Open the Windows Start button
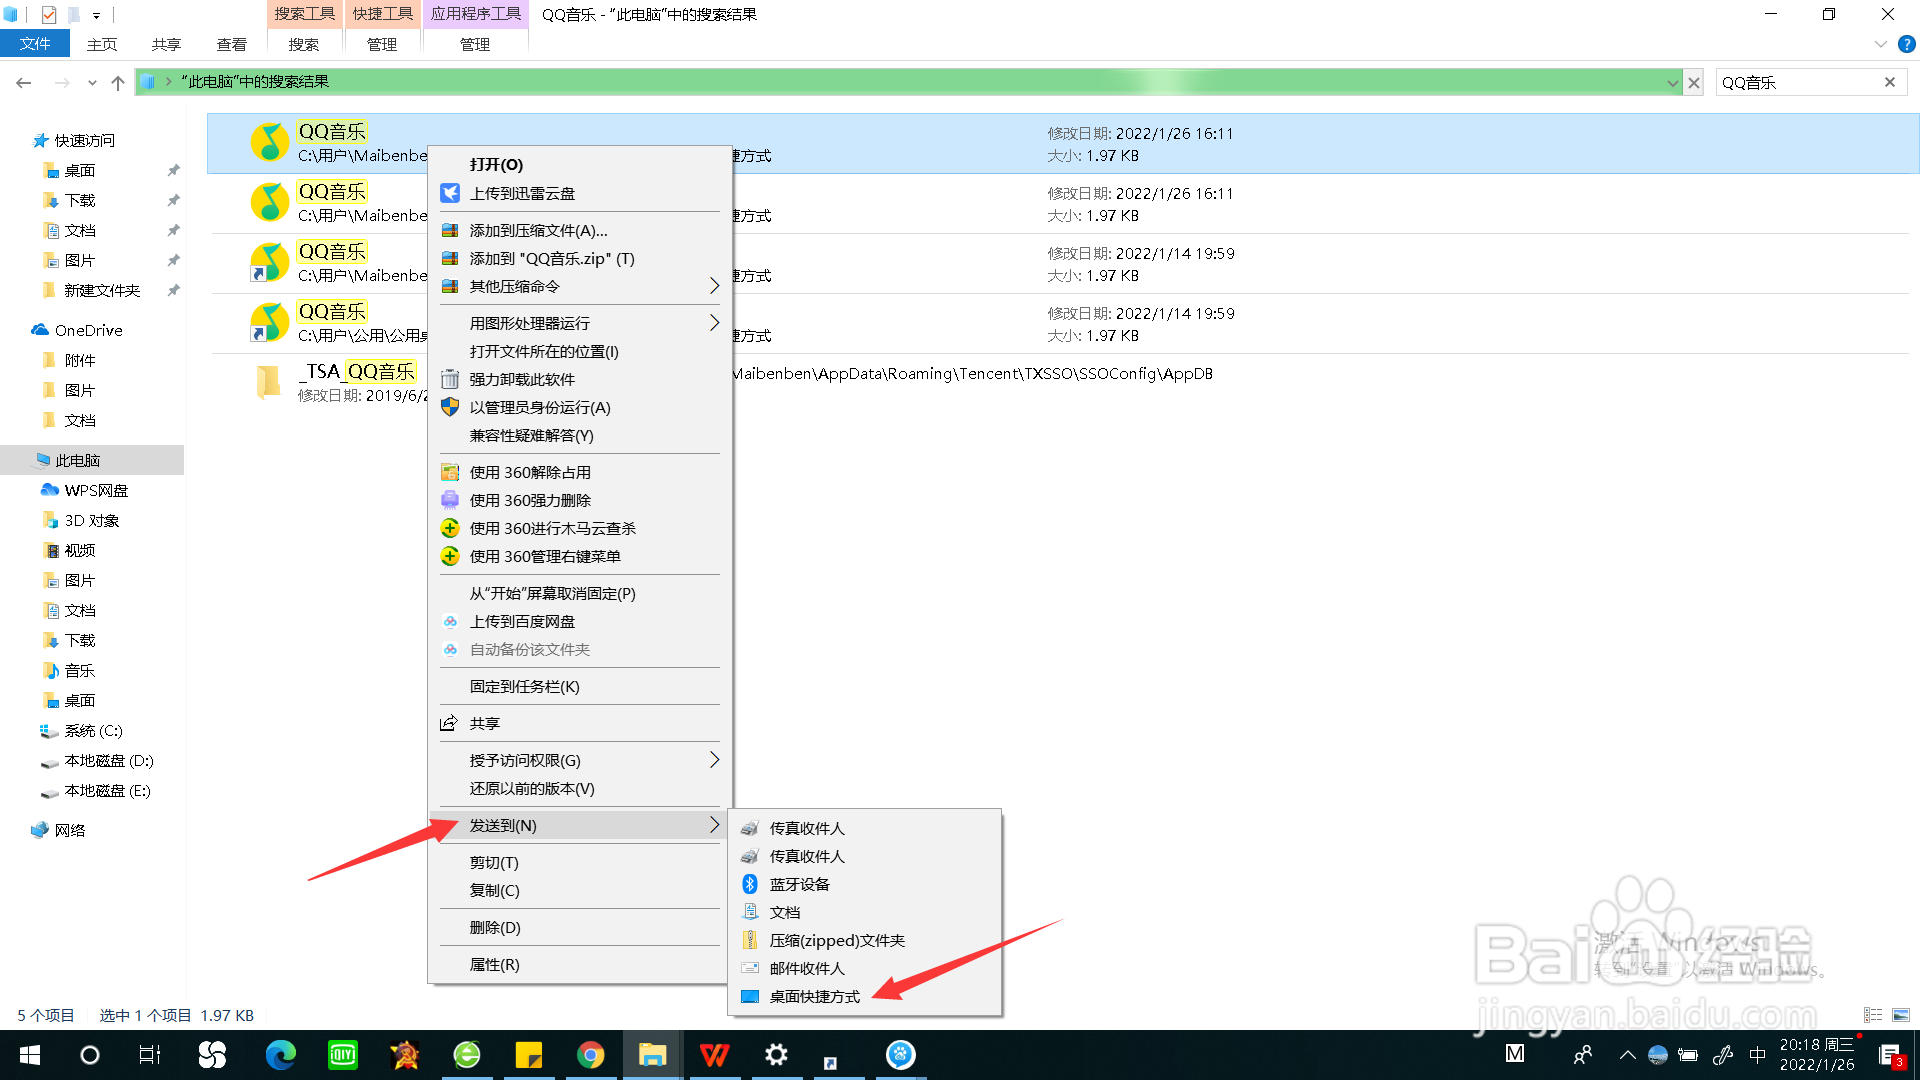This screenshot has width=1920, height=1080. pos(30,1055)
